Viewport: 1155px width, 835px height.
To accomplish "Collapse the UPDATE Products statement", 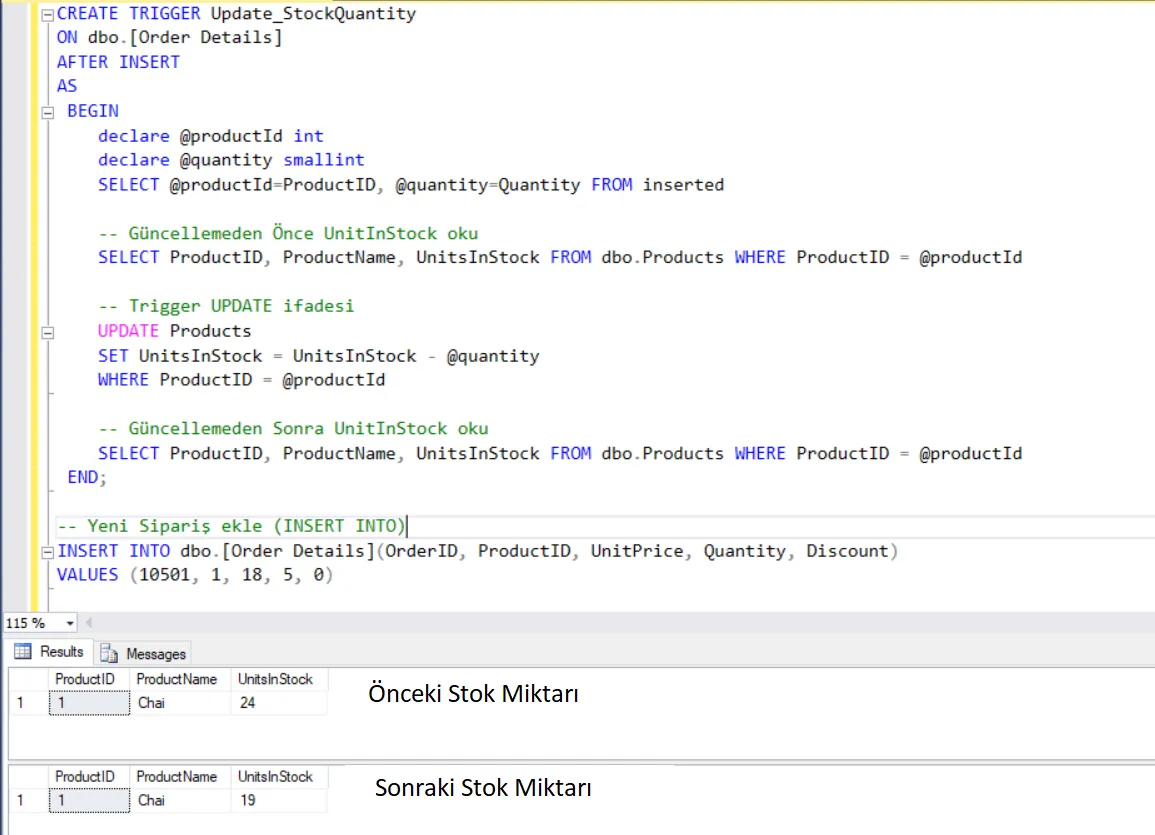I will [x=48, y=333].
